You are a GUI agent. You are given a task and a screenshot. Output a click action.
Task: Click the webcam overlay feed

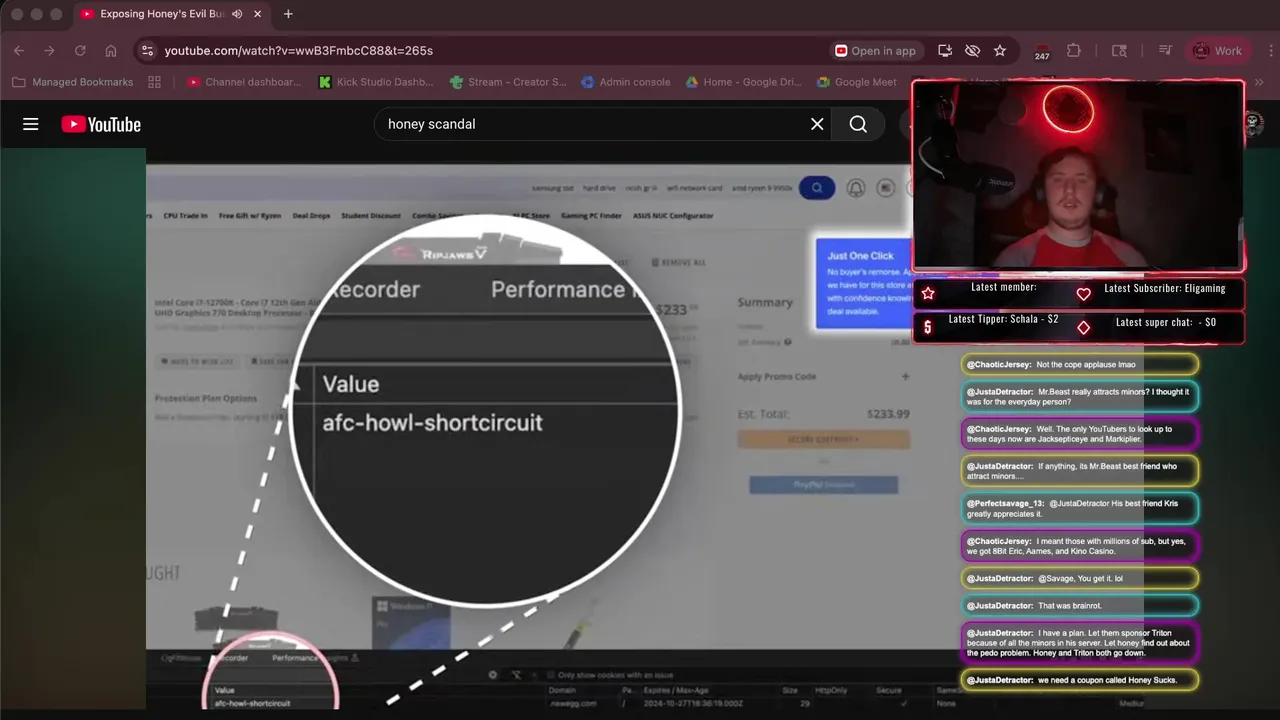point(1078,177)
